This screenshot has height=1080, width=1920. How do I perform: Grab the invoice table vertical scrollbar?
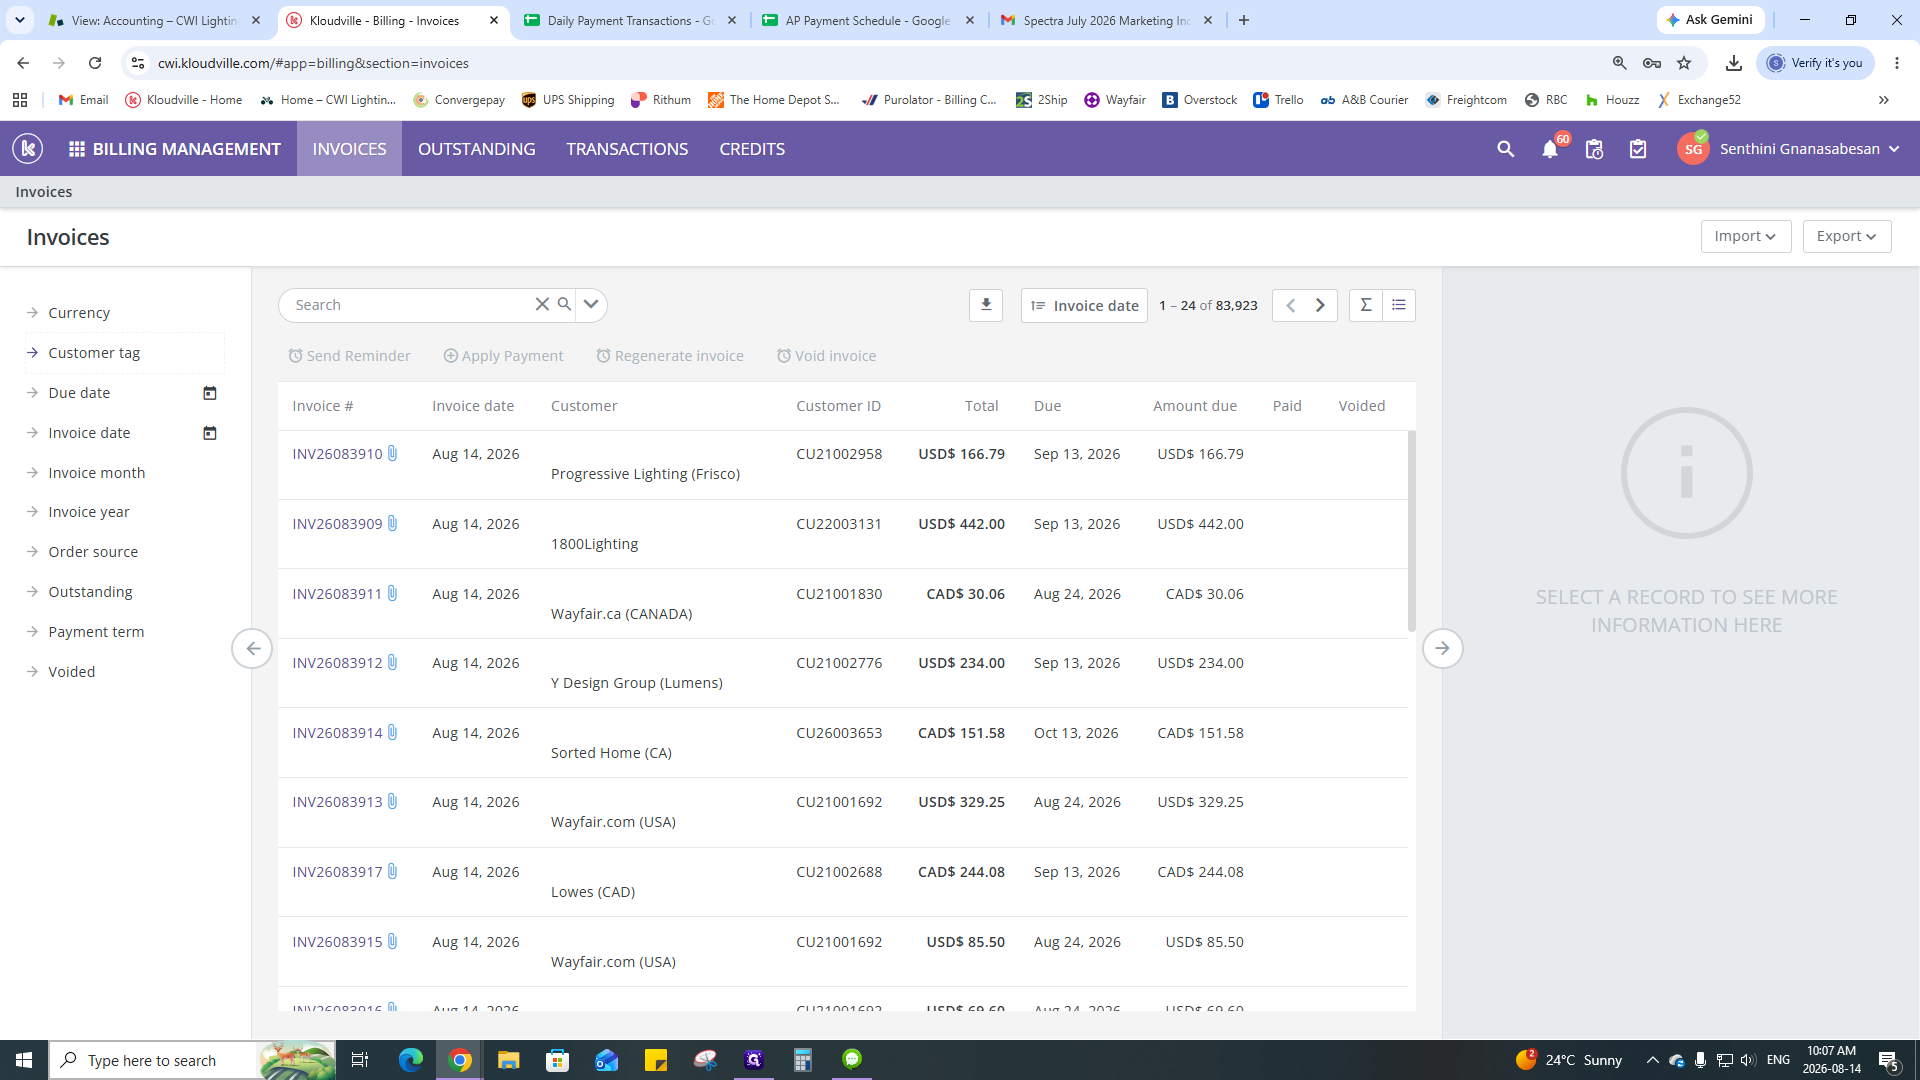click(x=1412, y=531)
